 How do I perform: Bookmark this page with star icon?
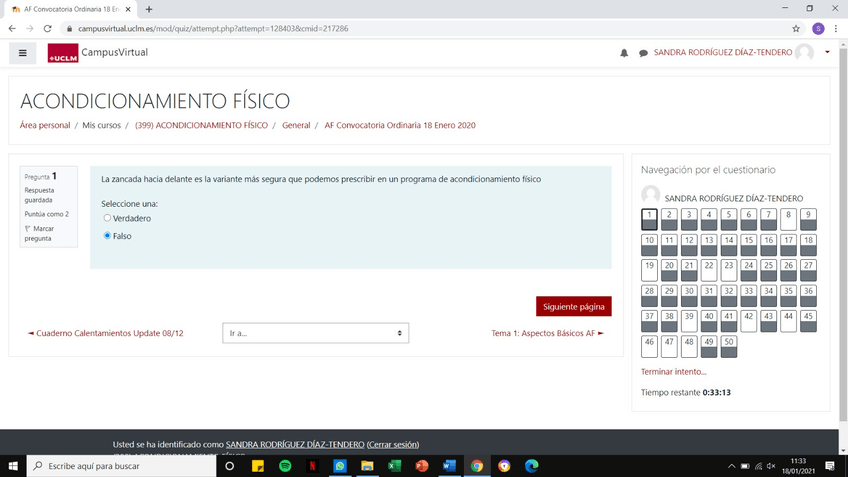[796, 29]
